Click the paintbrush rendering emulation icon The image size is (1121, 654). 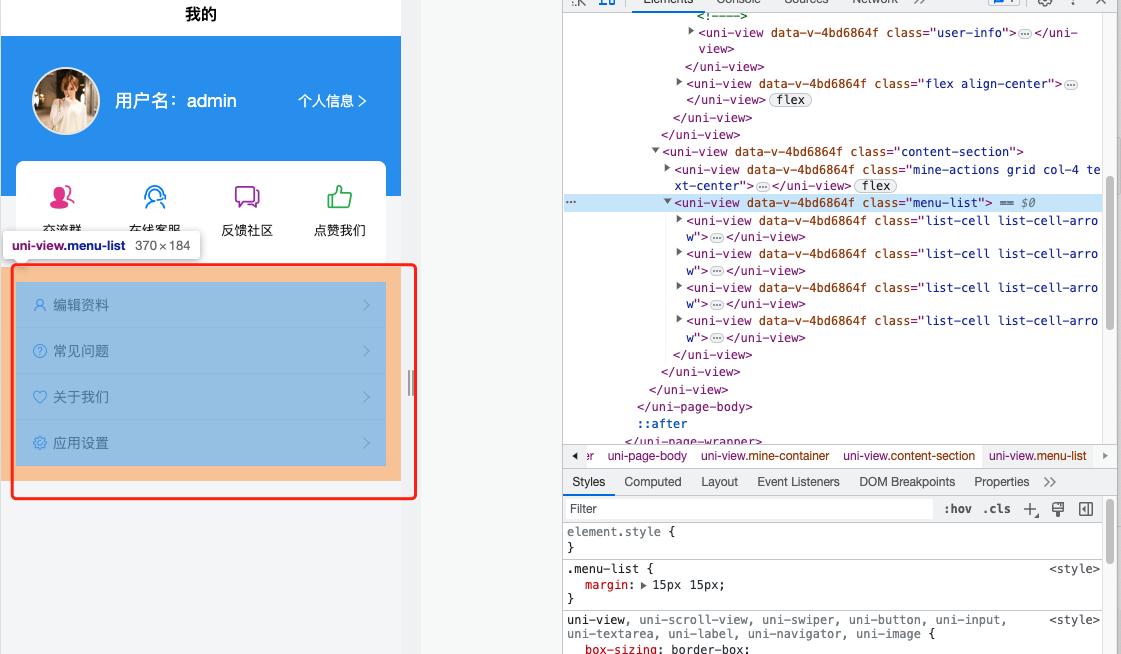coord(1058,509)
